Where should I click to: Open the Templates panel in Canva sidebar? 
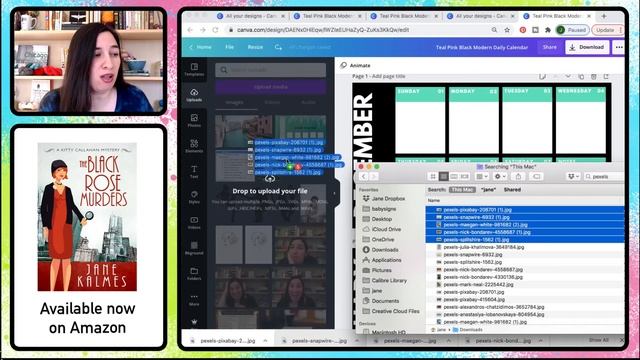coord(194,69)
